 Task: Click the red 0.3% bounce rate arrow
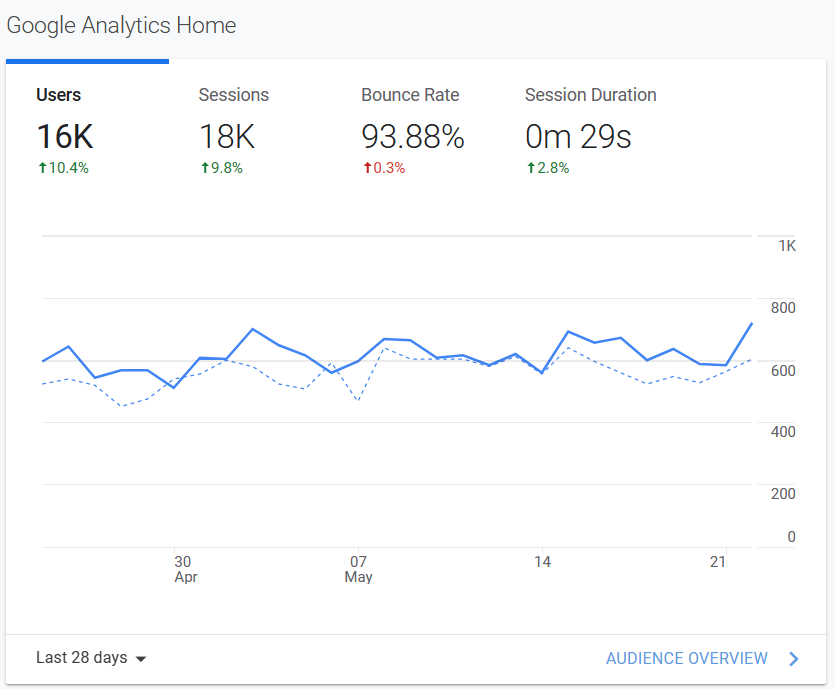[384, 167]
